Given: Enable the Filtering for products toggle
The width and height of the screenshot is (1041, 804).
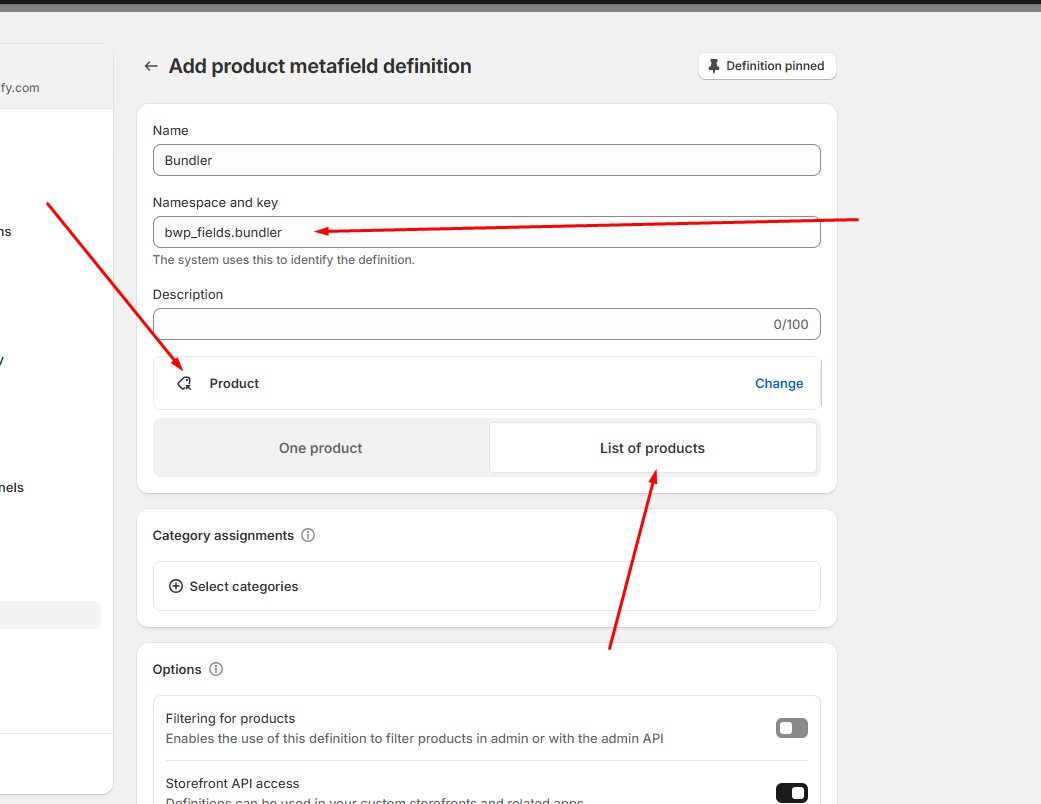Looking at the screenshot, I should coord(791,728).
